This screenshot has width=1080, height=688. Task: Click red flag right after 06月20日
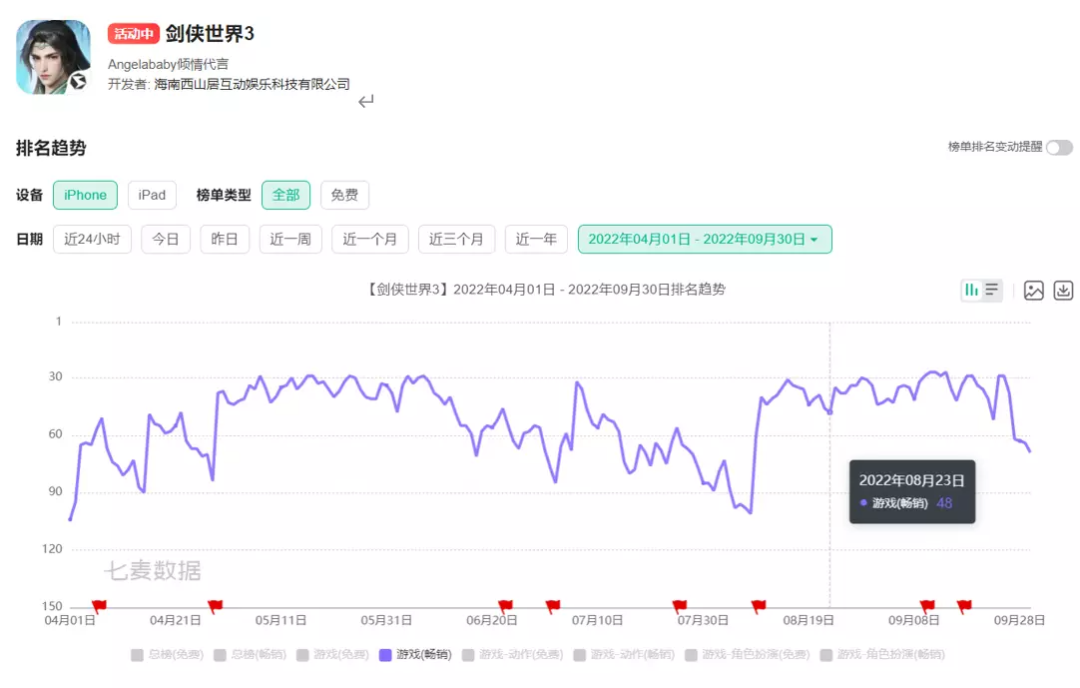[505, 606]
